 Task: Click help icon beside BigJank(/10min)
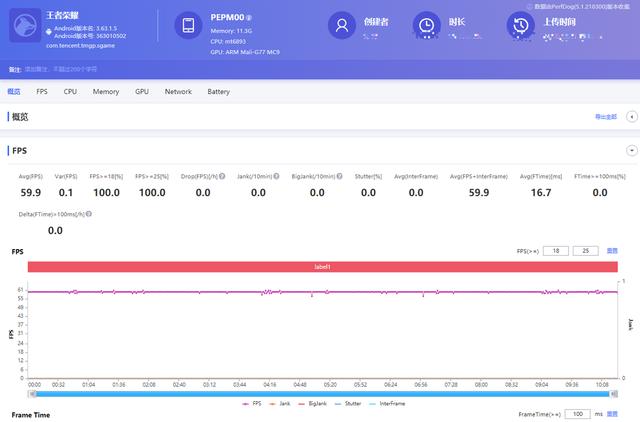point(339,176)
